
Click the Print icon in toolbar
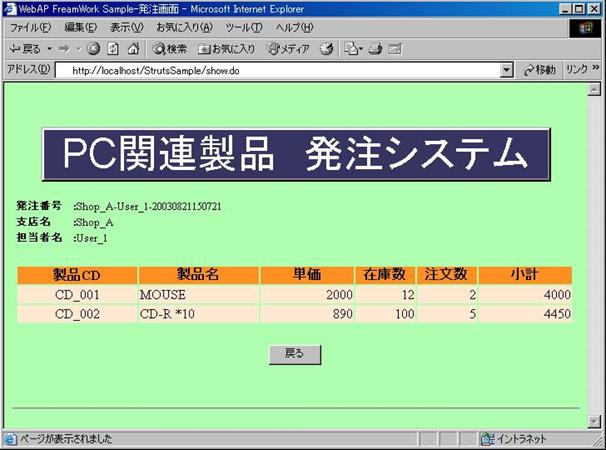[x=375, y=49]
